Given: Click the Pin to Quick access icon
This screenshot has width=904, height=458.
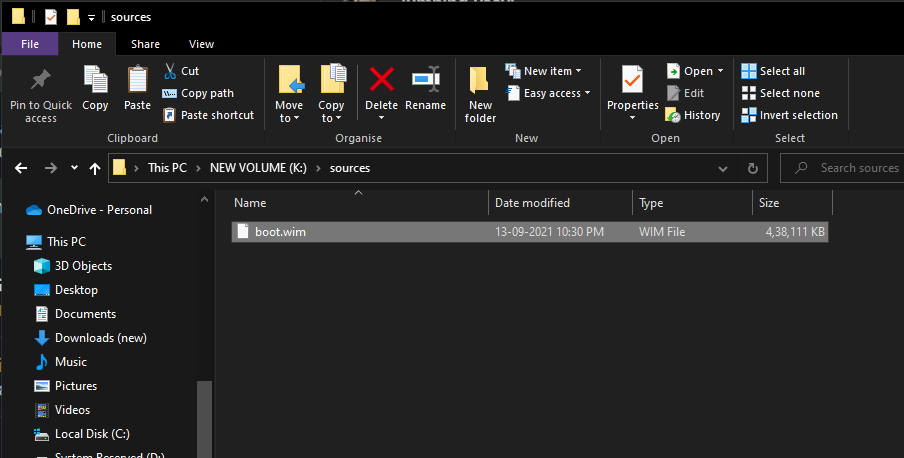Looking at the screenshot, I should (x=41, y=82).
